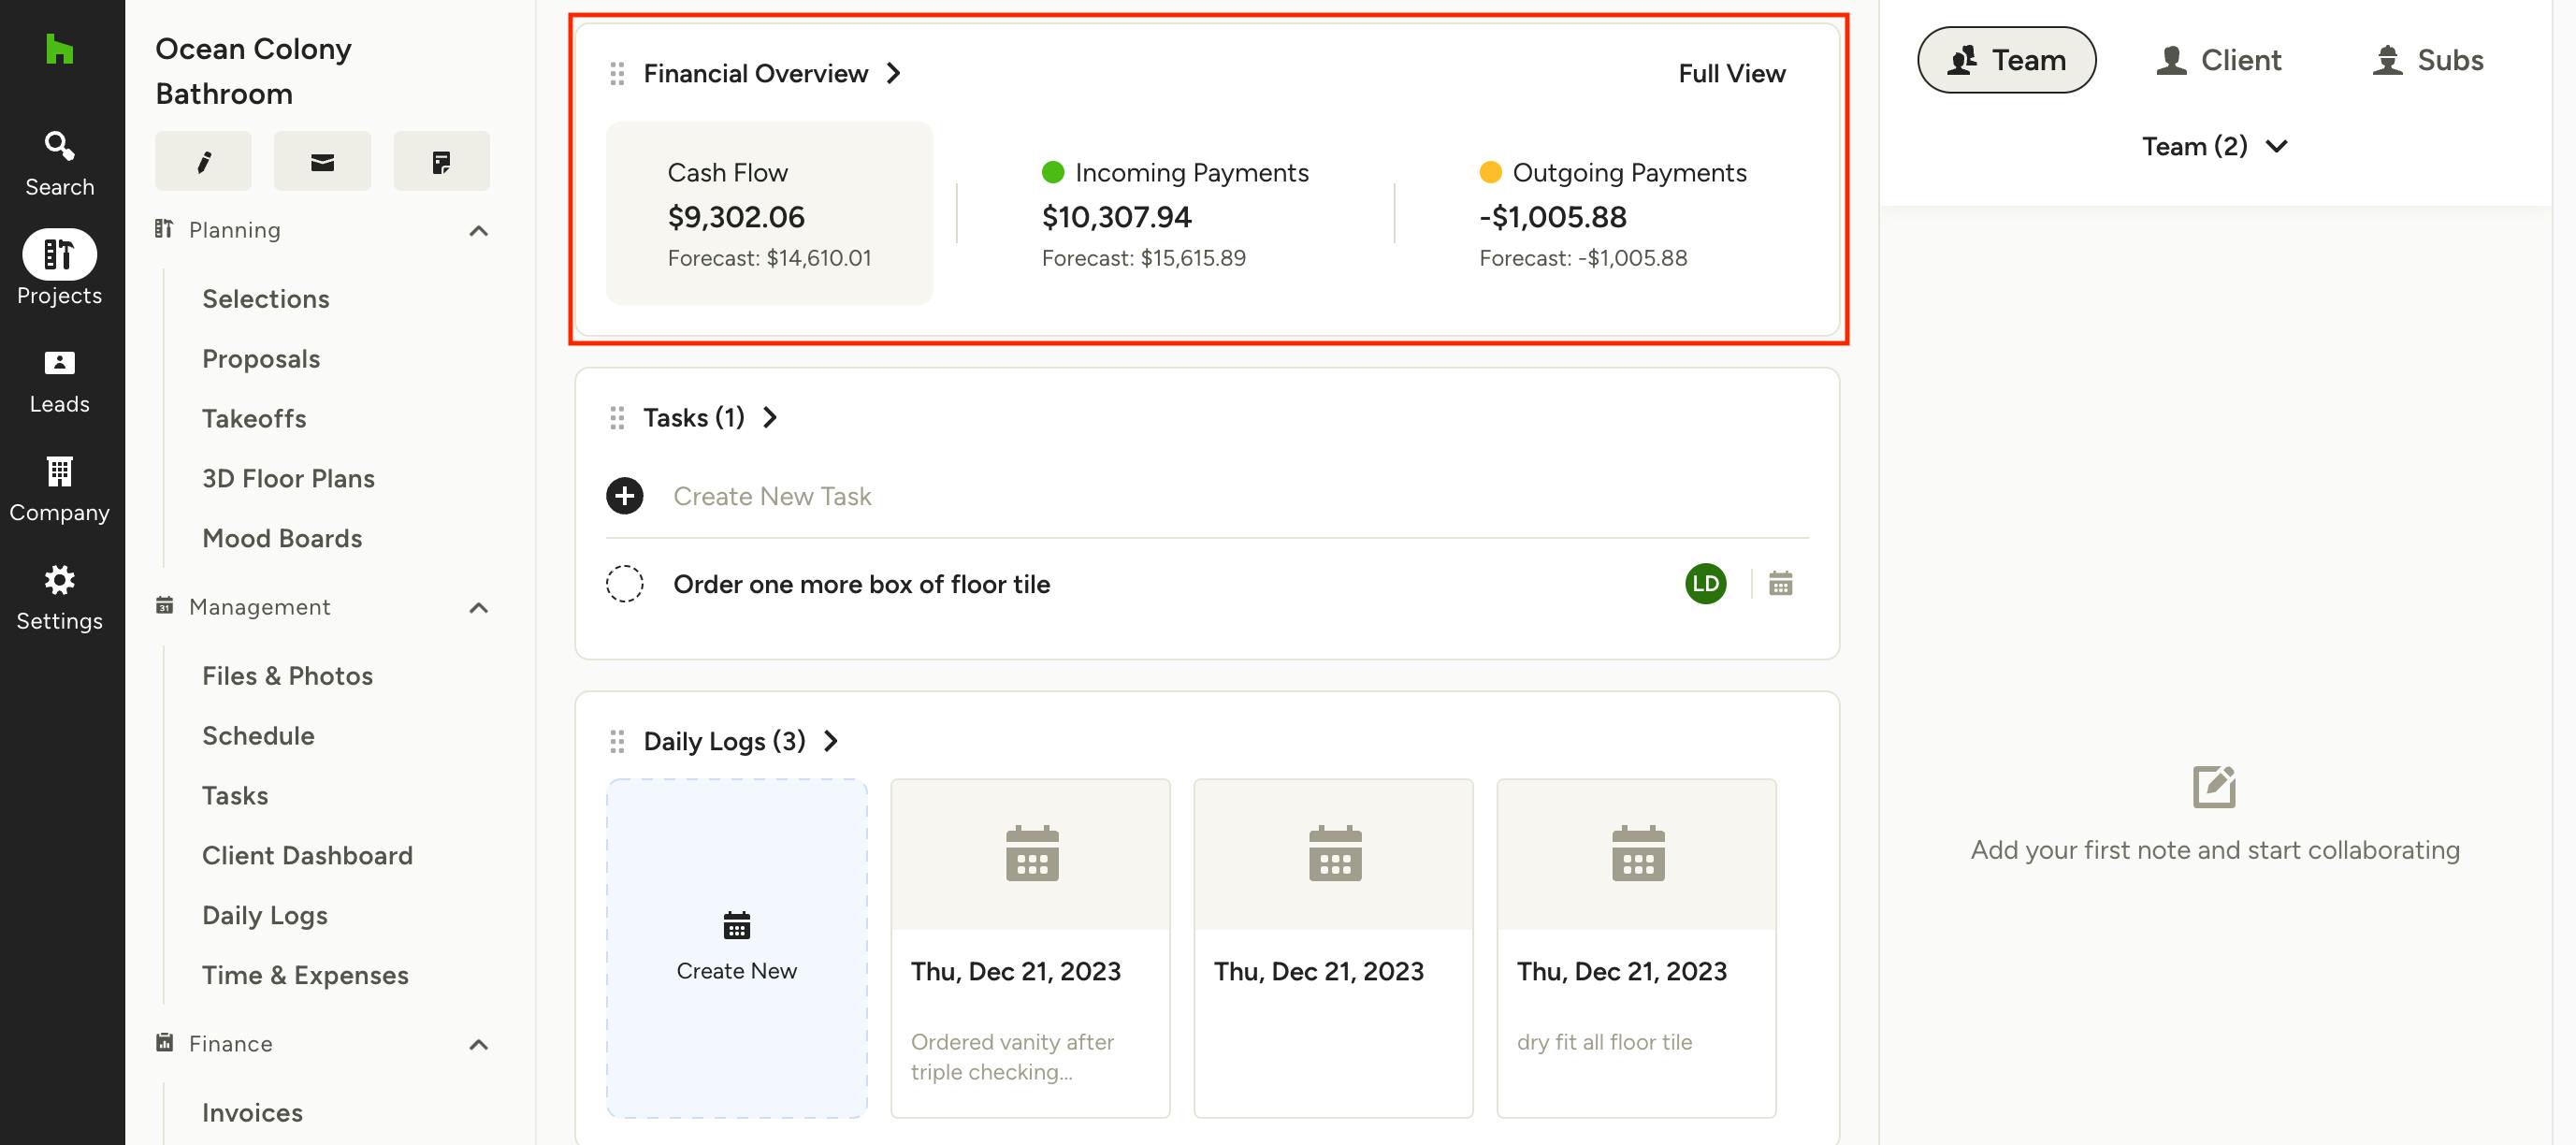
Task: Collapse the Finance section
Action: click(479, 1045)
